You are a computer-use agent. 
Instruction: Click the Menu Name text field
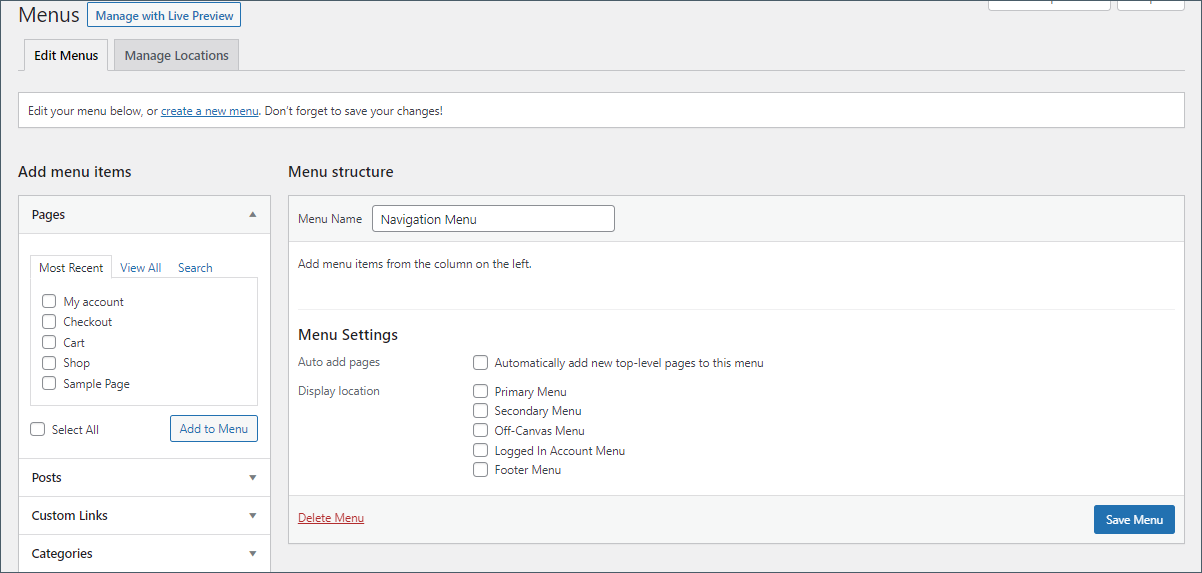493,219
